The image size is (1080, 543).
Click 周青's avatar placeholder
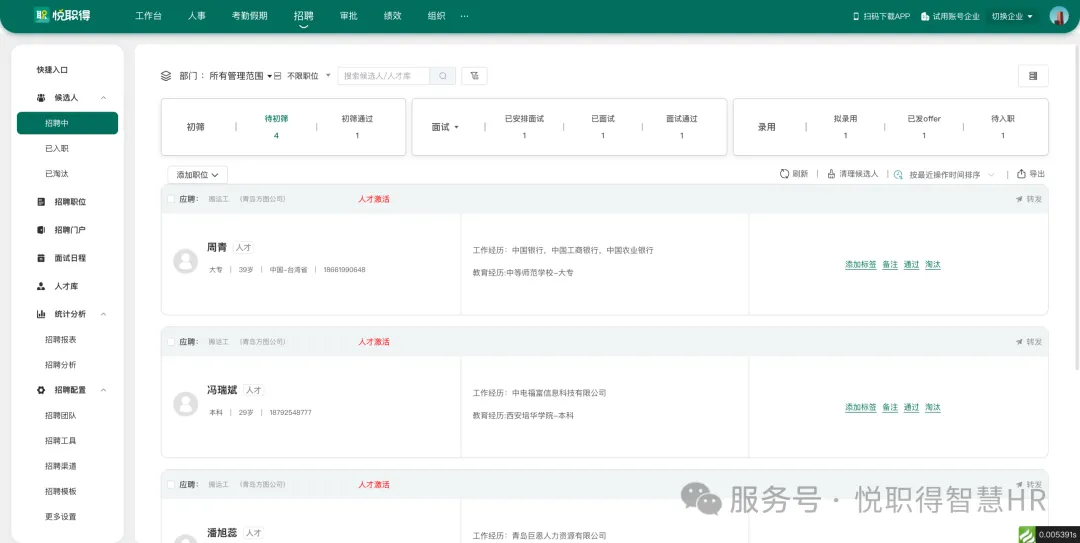(185, 261)
